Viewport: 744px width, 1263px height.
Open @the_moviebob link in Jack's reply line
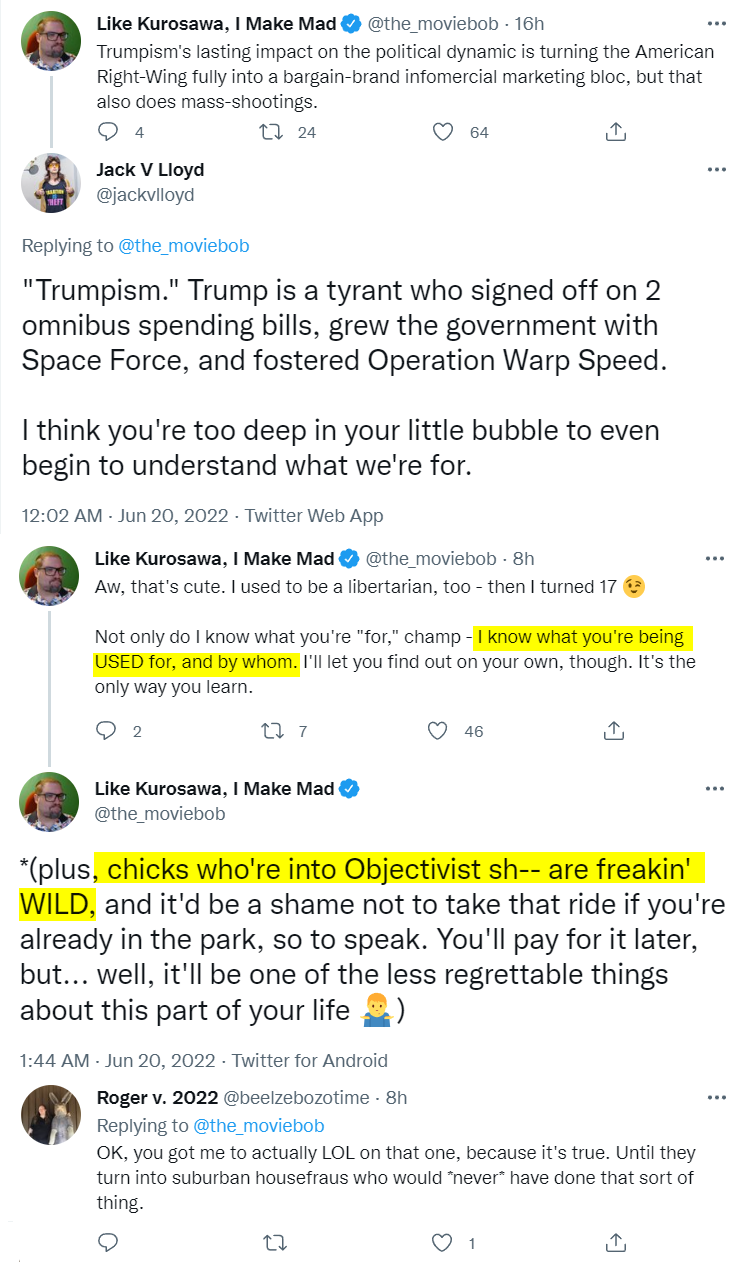(183, 246)
